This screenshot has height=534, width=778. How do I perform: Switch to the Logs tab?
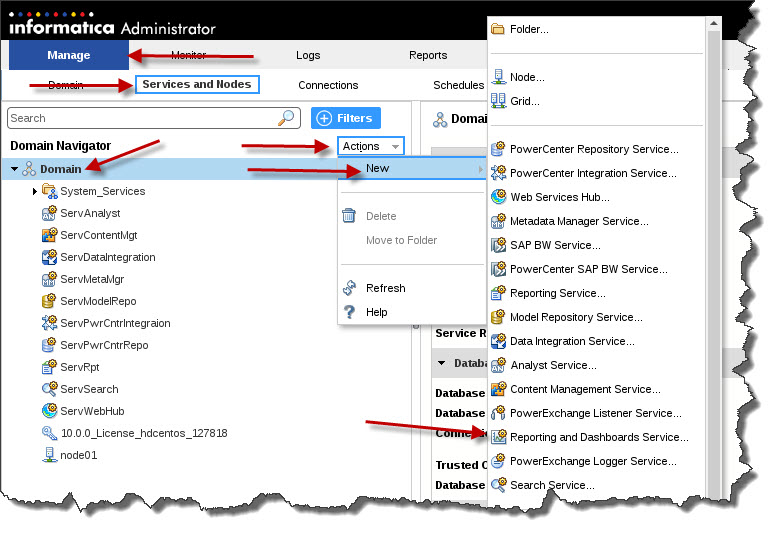pos(308,55)
